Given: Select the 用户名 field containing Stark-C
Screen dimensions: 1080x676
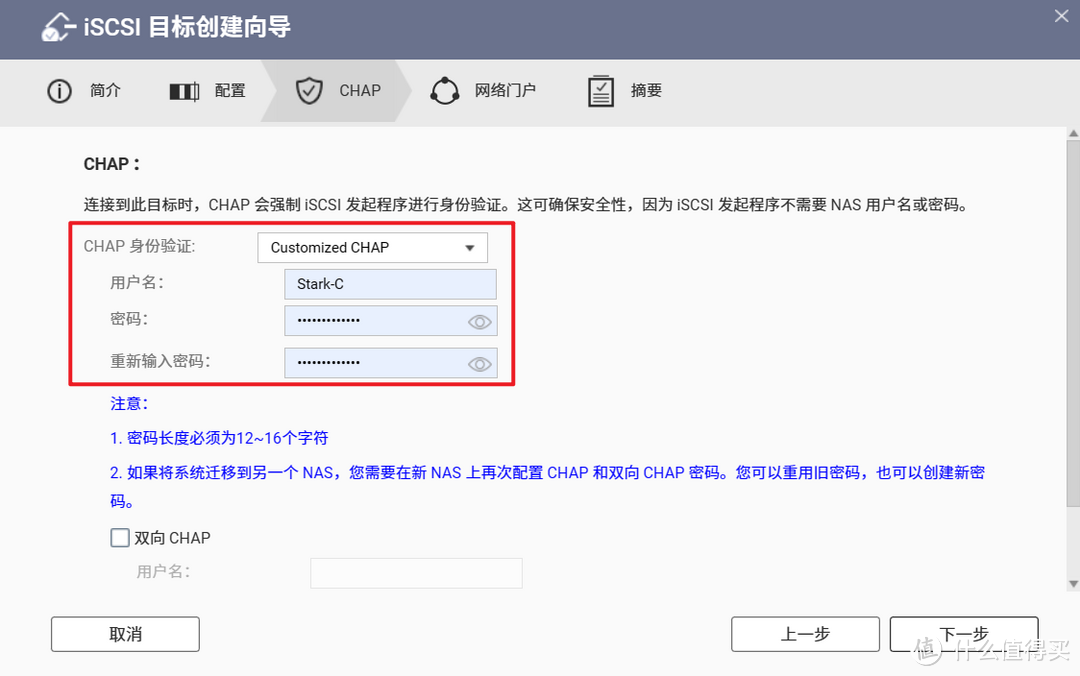Looking at the screenshot, I should pyautogui.click(x=390, y=284).
